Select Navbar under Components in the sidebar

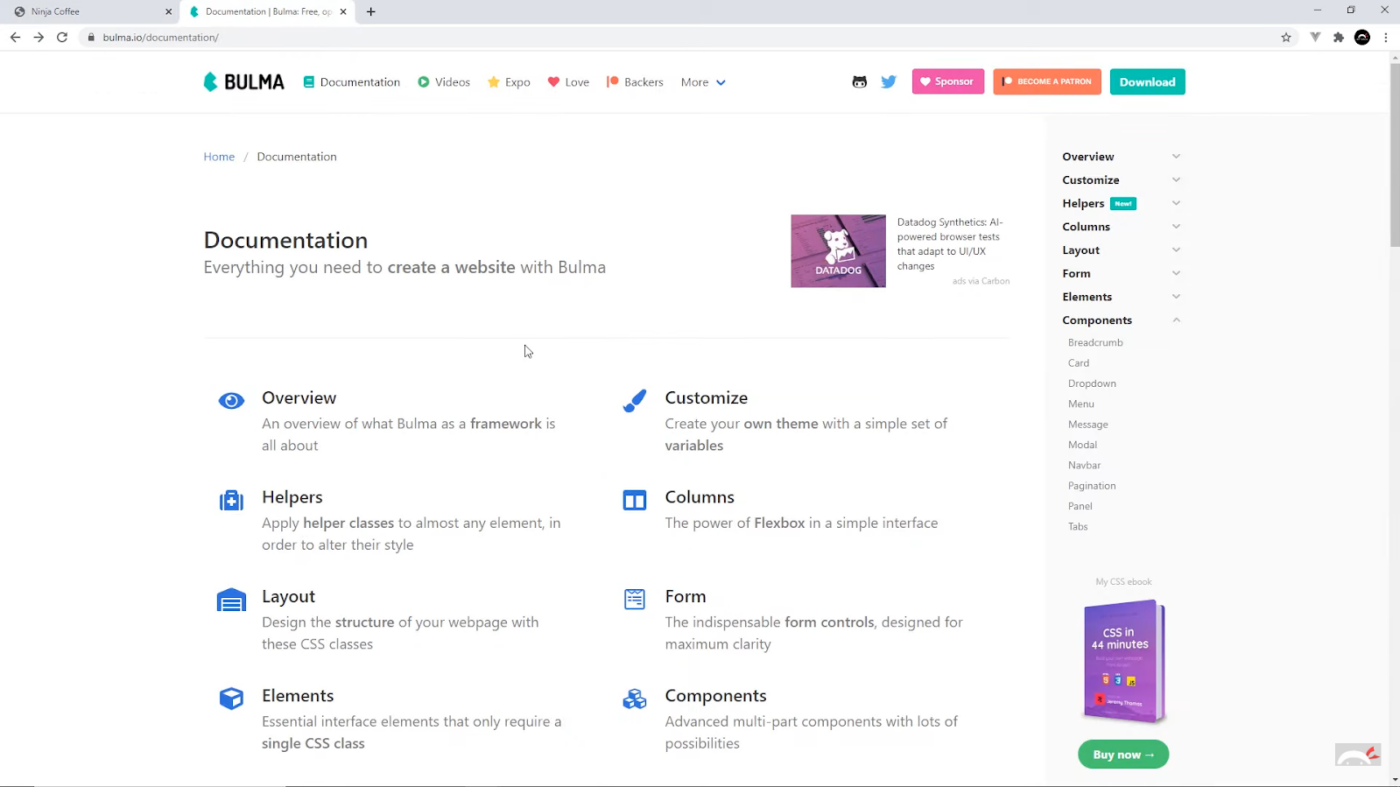tap(1083, 464)
